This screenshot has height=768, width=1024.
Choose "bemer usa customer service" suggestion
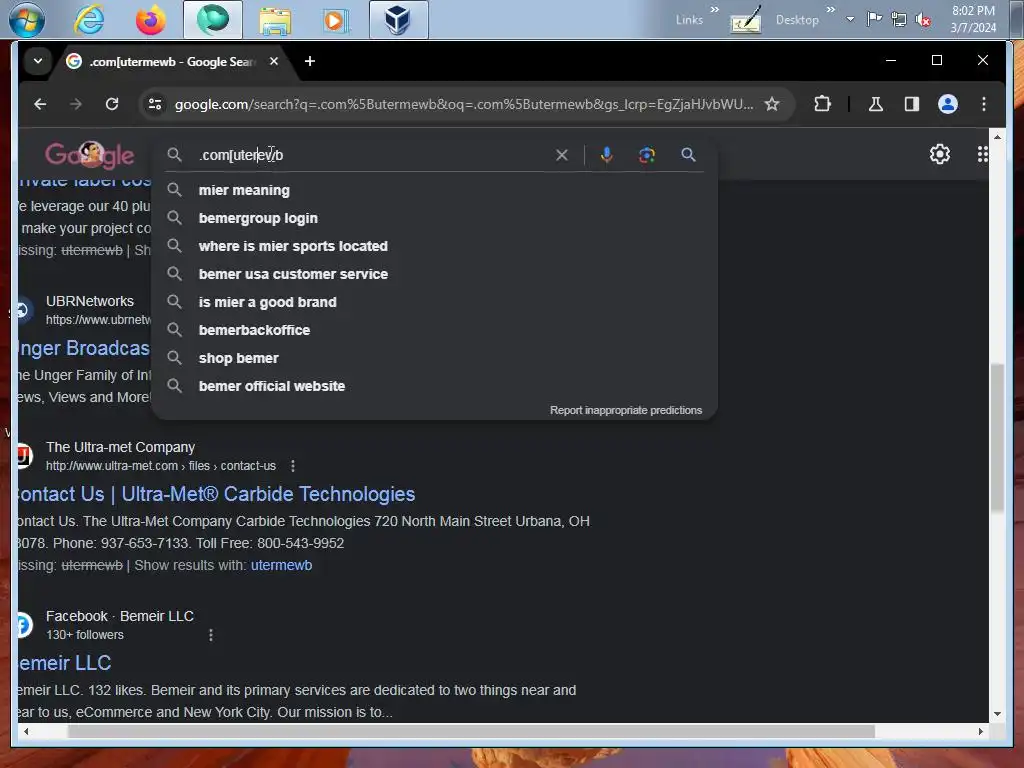tap(293, 274)
